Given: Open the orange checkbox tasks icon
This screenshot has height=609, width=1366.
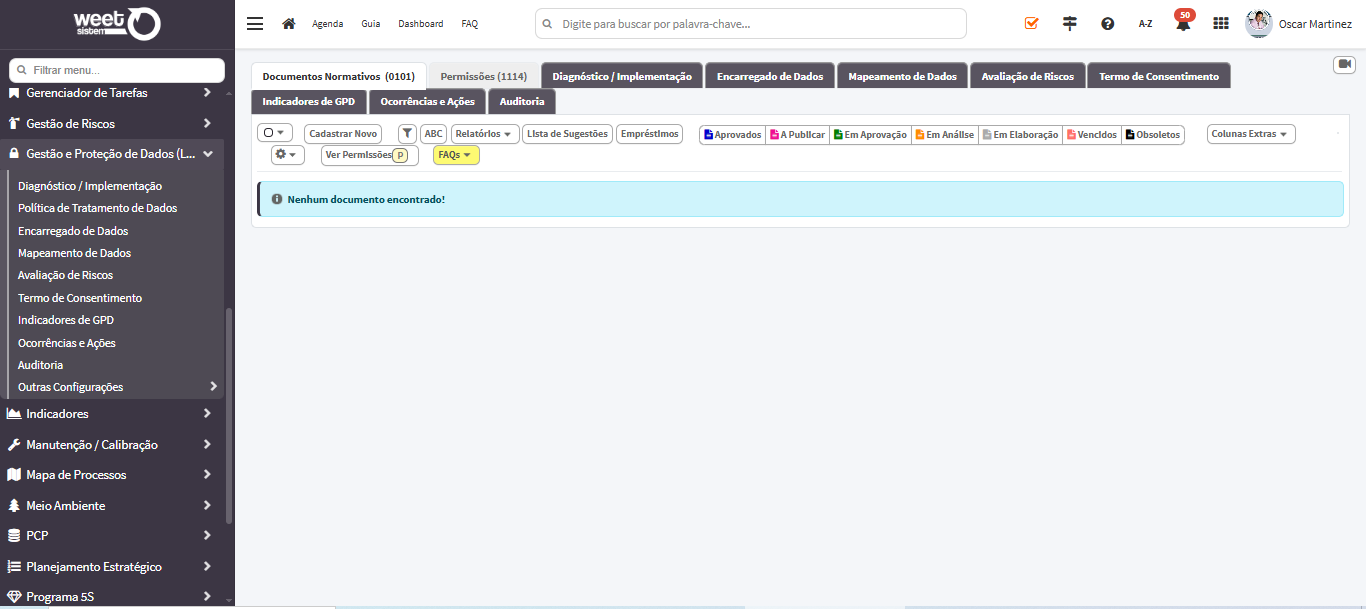Looking at the screenshot, I should tap(1032, 23).
